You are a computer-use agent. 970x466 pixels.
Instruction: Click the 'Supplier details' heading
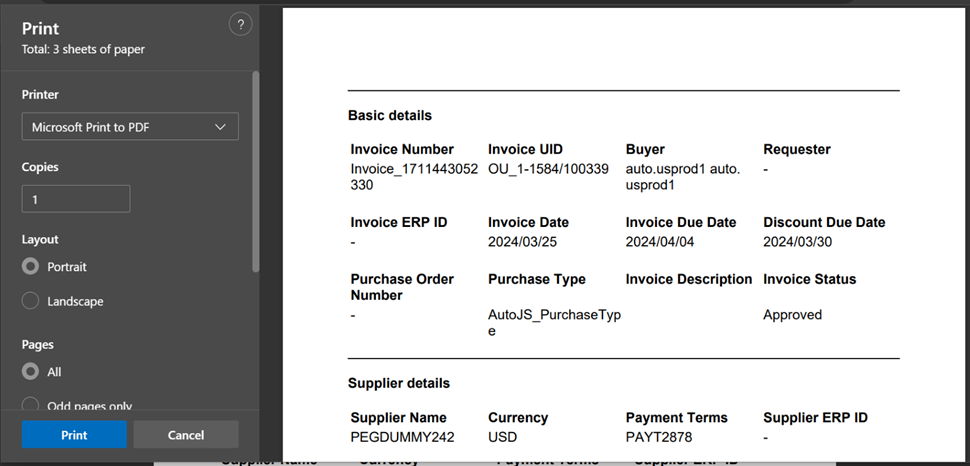[399, 383]
